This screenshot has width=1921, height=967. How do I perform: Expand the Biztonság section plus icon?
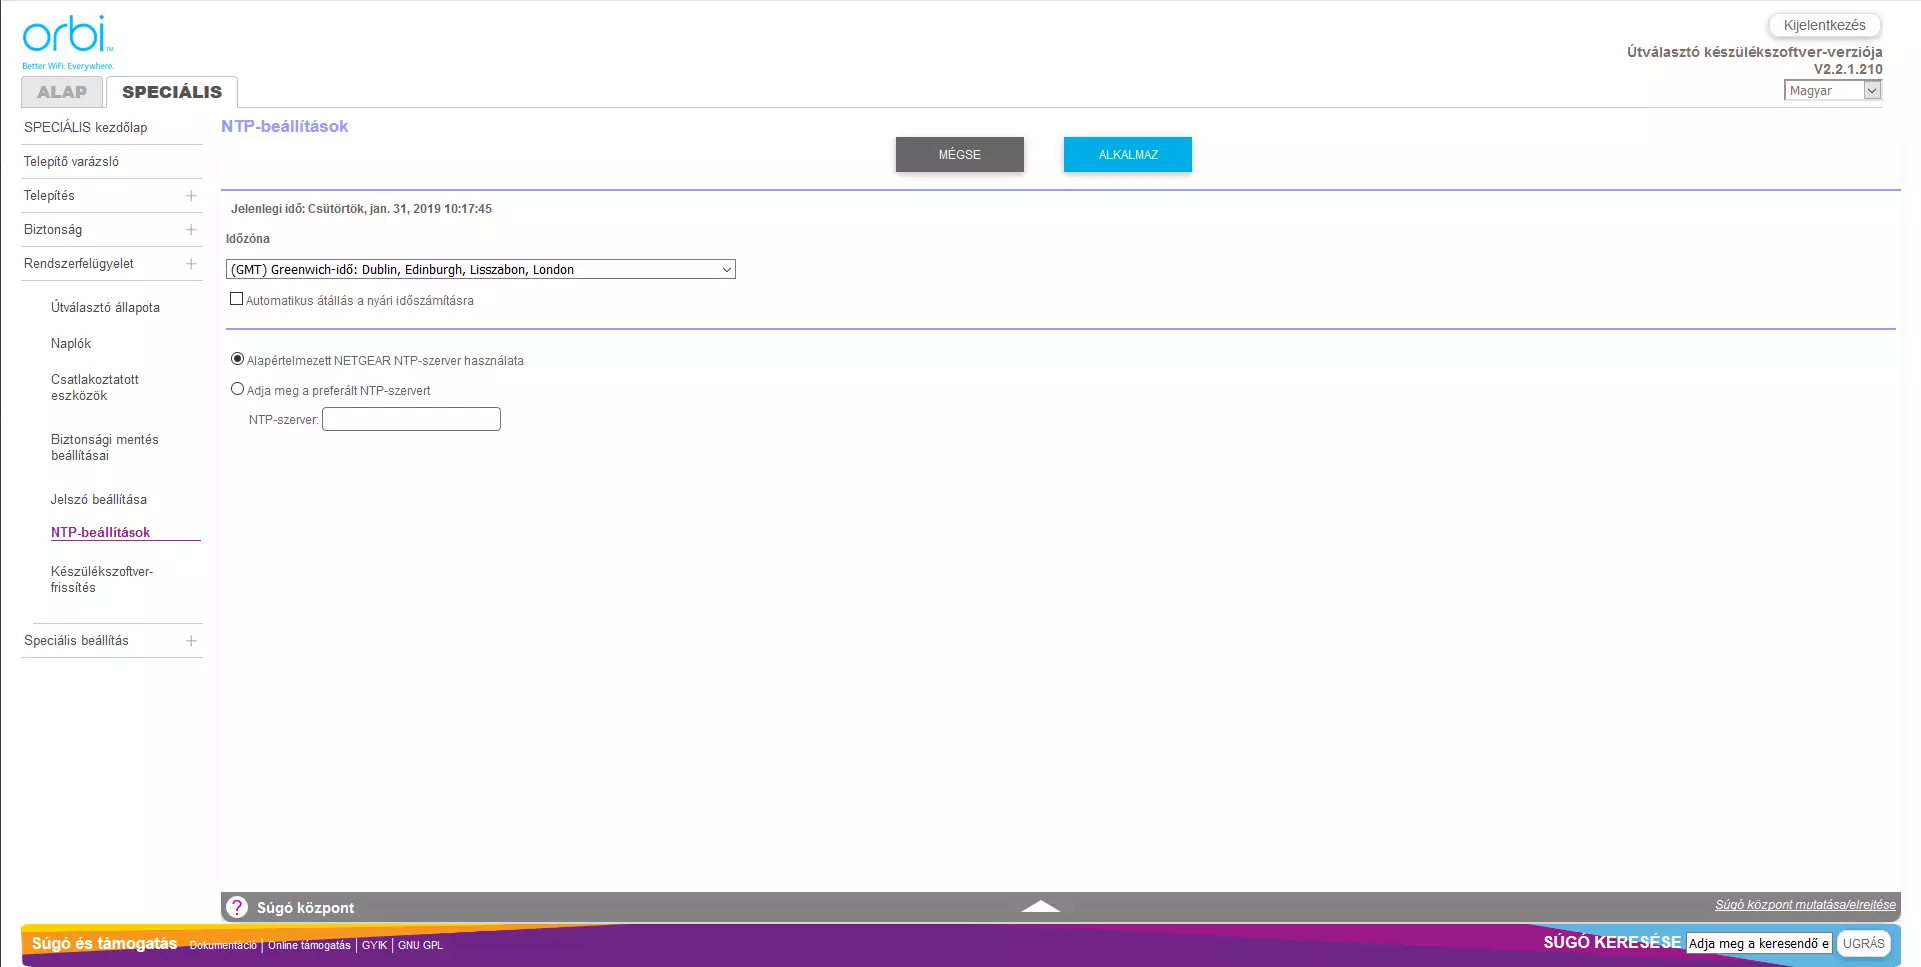click(191, 230)
